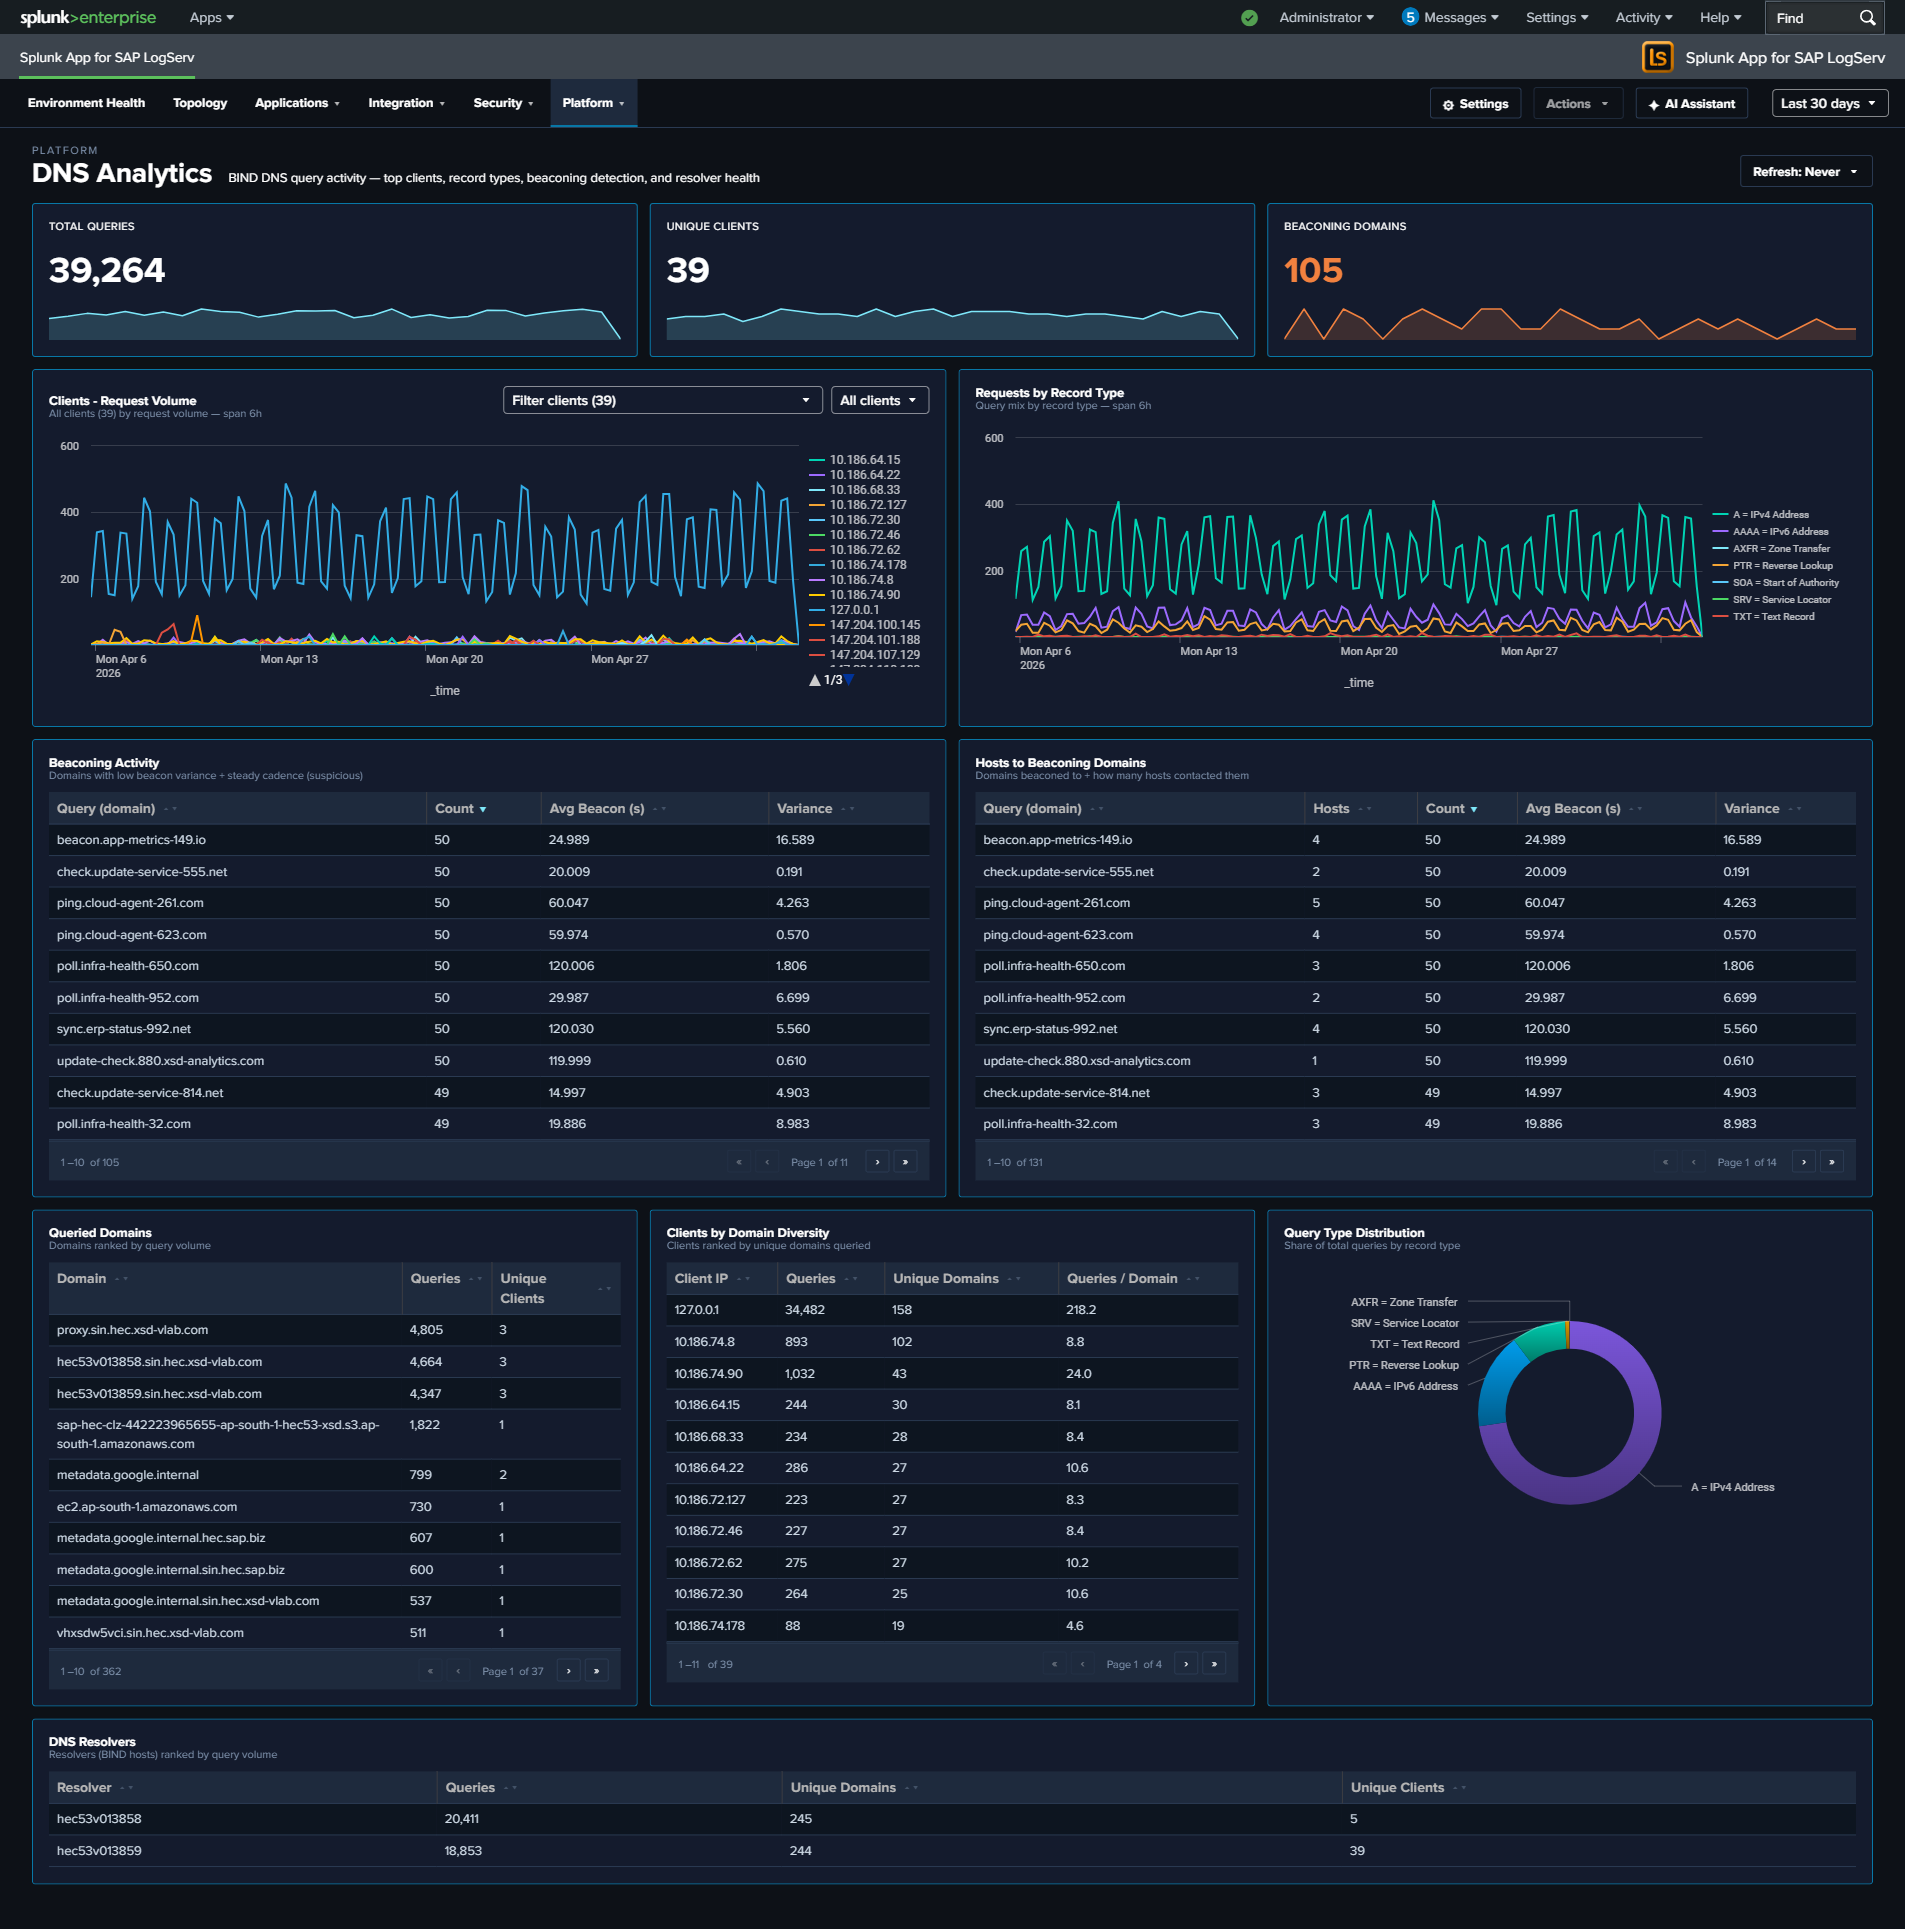Click the Splunk App for SAP LogServ title link
The image size is (1905, 1929).
[107, 57]
